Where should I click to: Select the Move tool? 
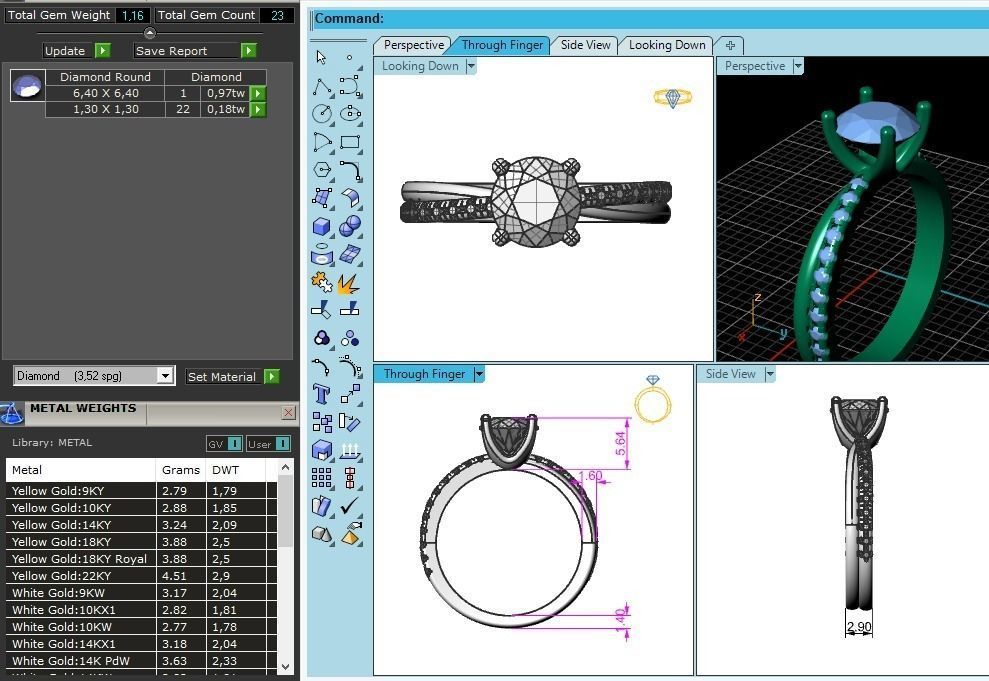tap(350, 394)
